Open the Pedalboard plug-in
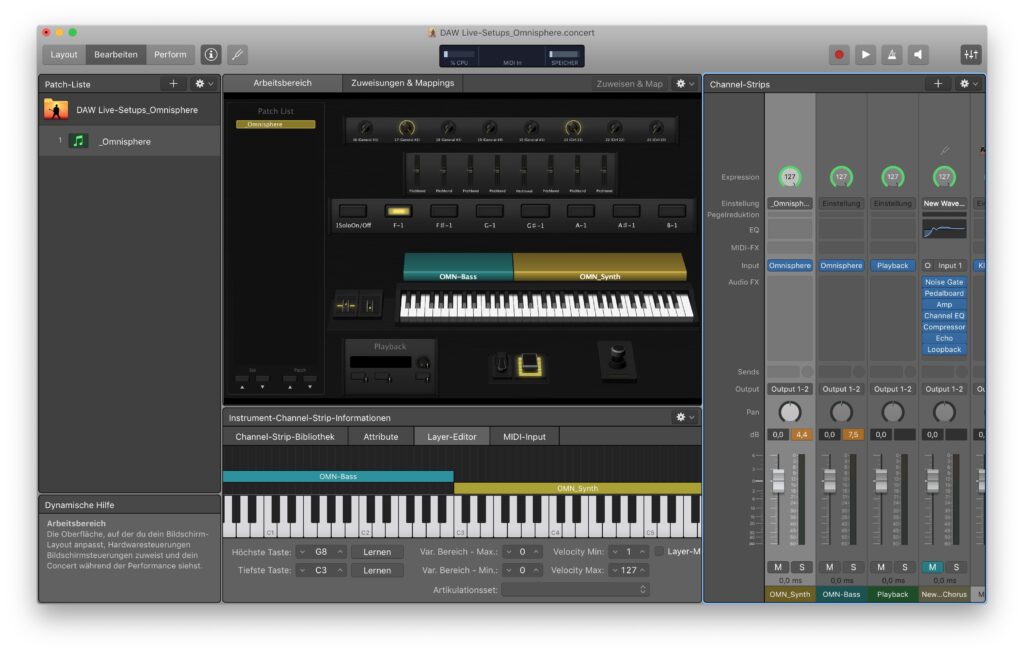The width and height of the screenshot is (1024, 653). pos(944,293)
